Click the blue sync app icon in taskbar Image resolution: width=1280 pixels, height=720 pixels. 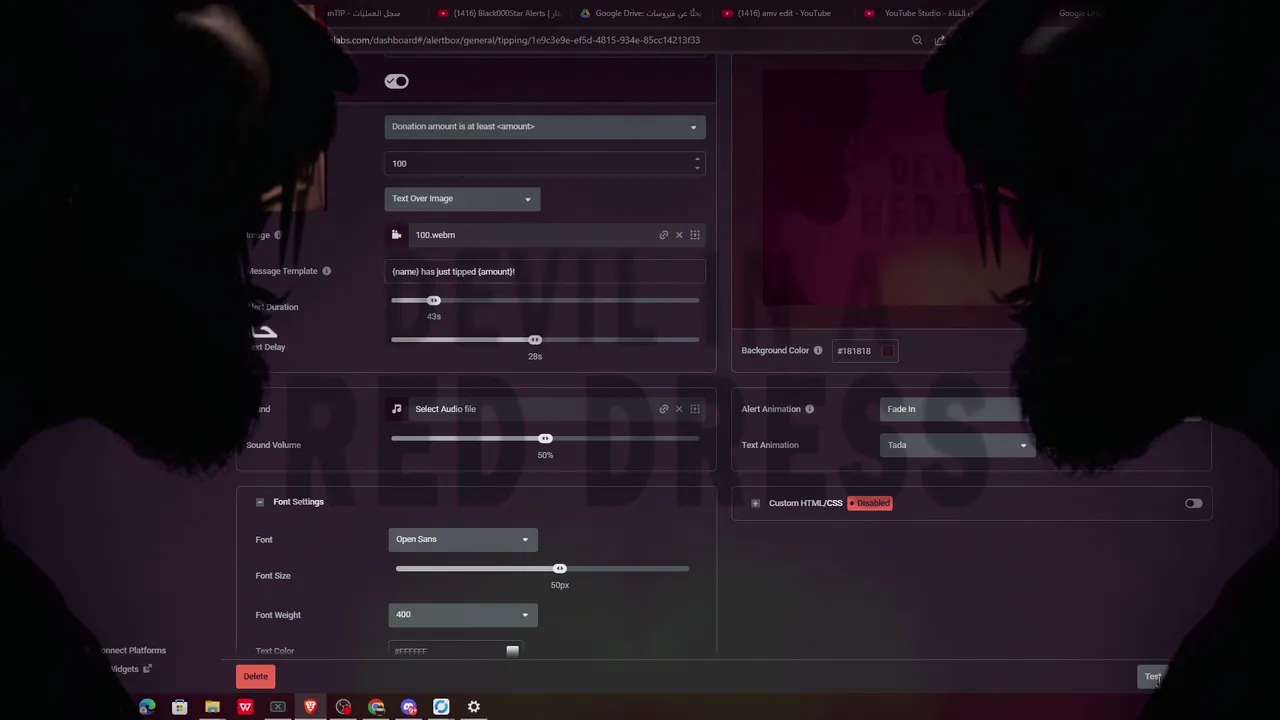(441, 707)
